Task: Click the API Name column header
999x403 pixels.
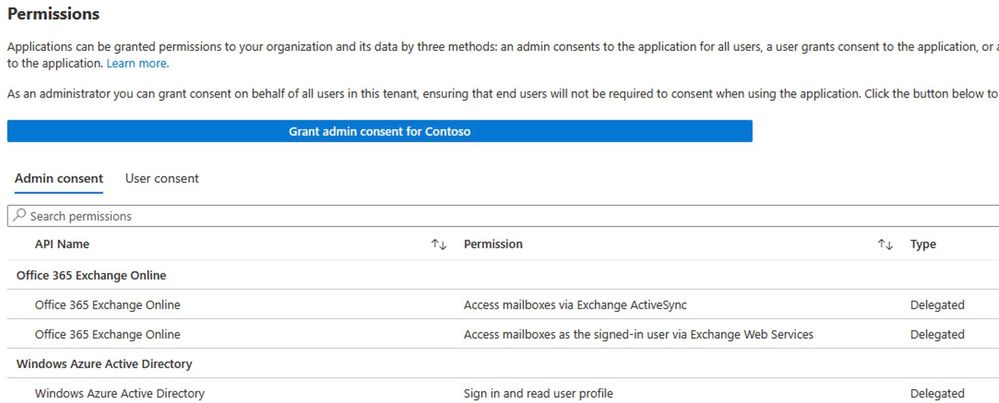Action: pyautogui.click(x=62, y=245)
